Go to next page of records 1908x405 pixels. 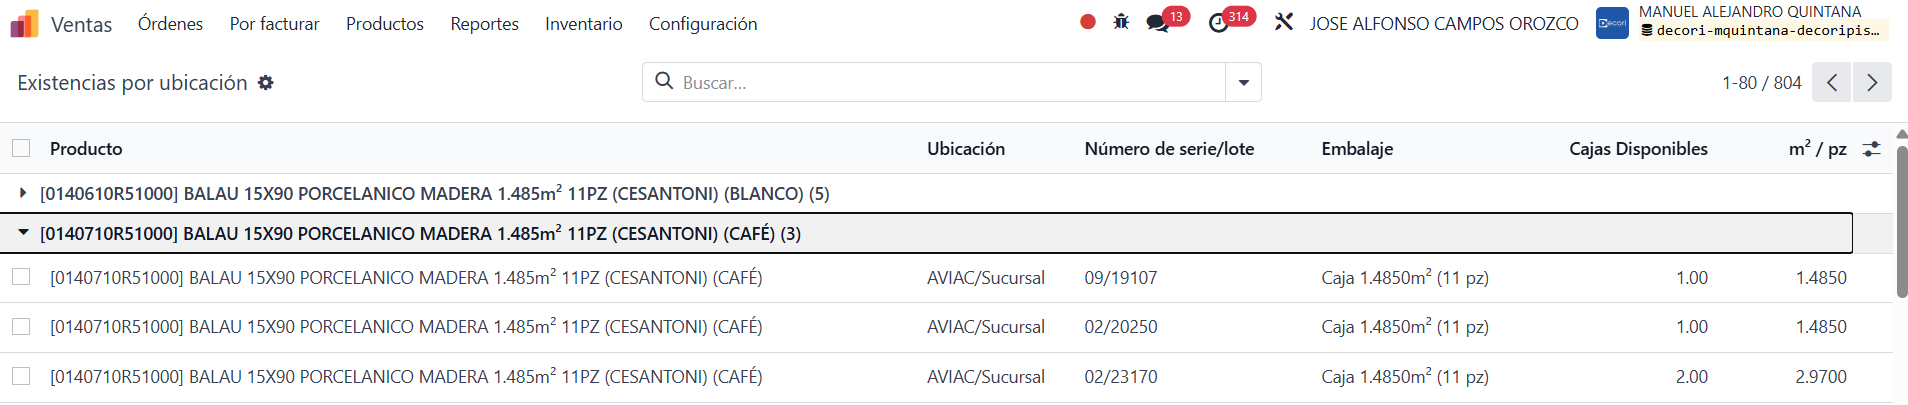1872,83
